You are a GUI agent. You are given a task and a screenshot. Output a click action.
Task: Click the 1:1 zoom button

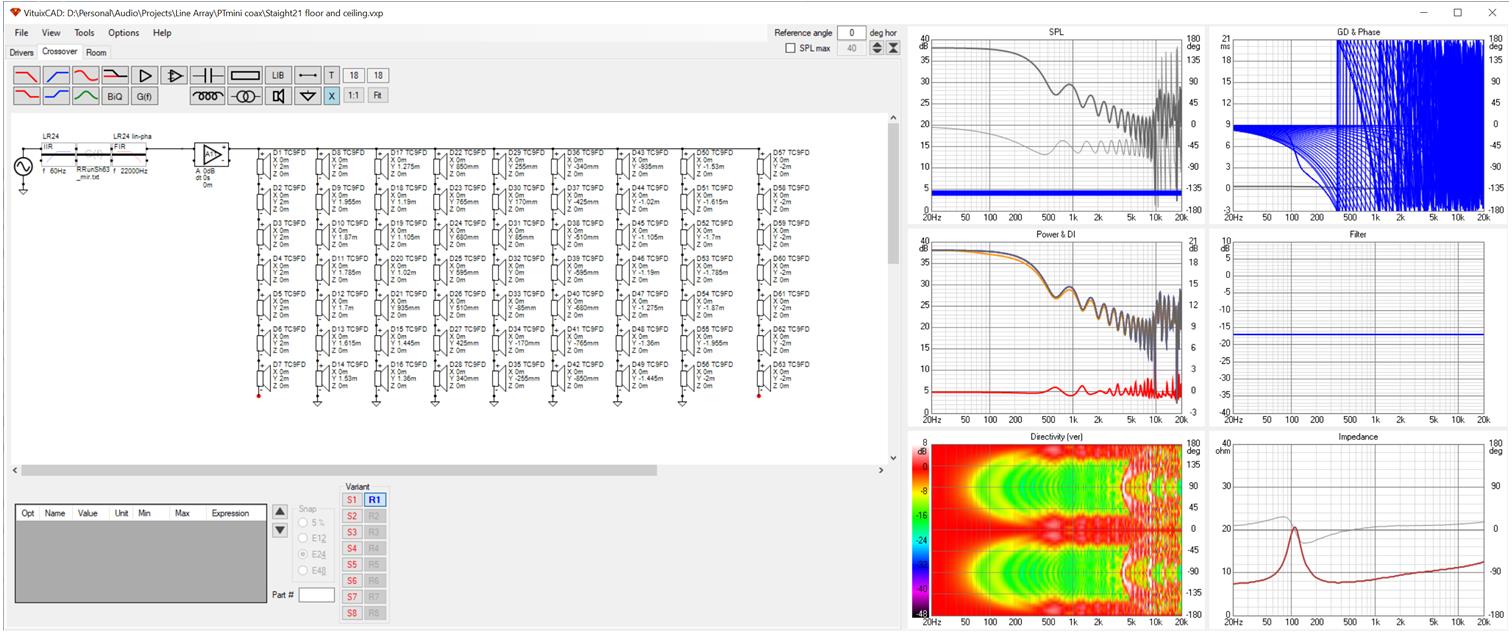(353, 96)
